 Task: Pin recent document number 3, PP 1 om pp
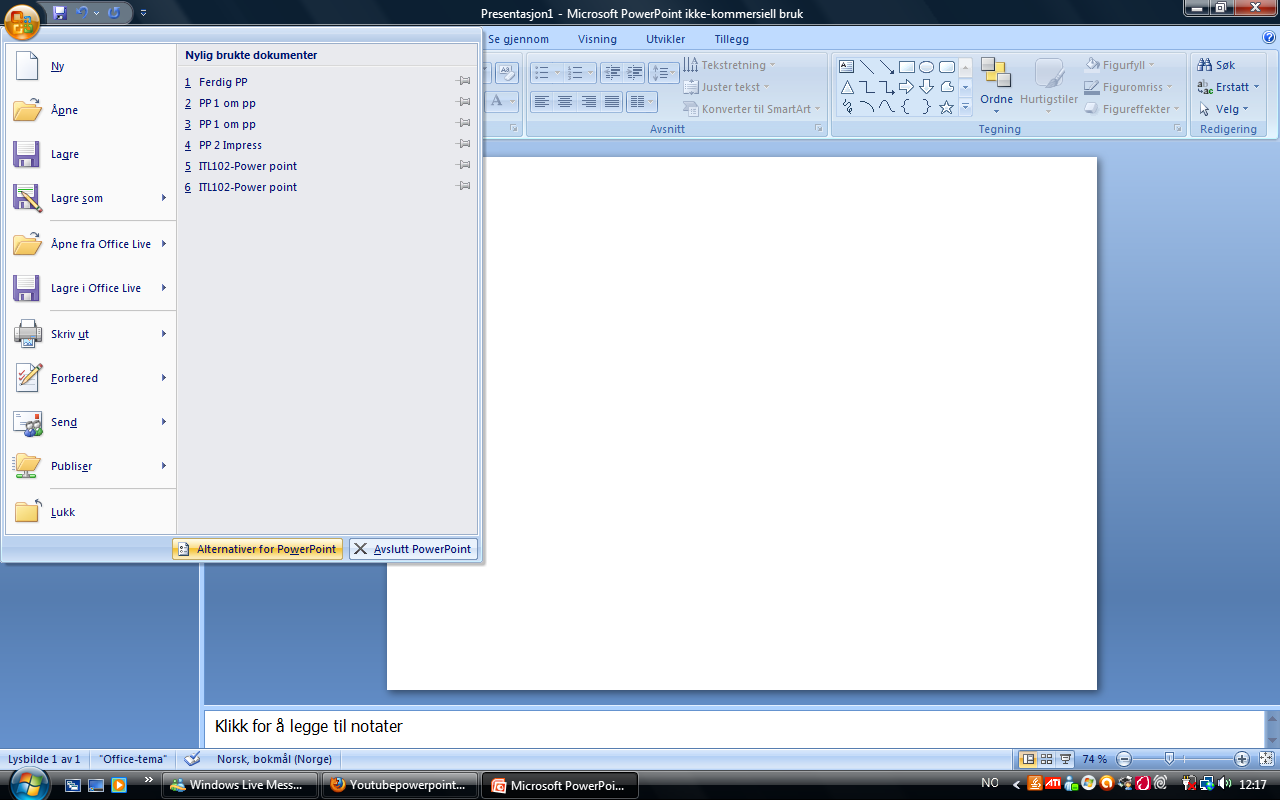coord(463,123)
